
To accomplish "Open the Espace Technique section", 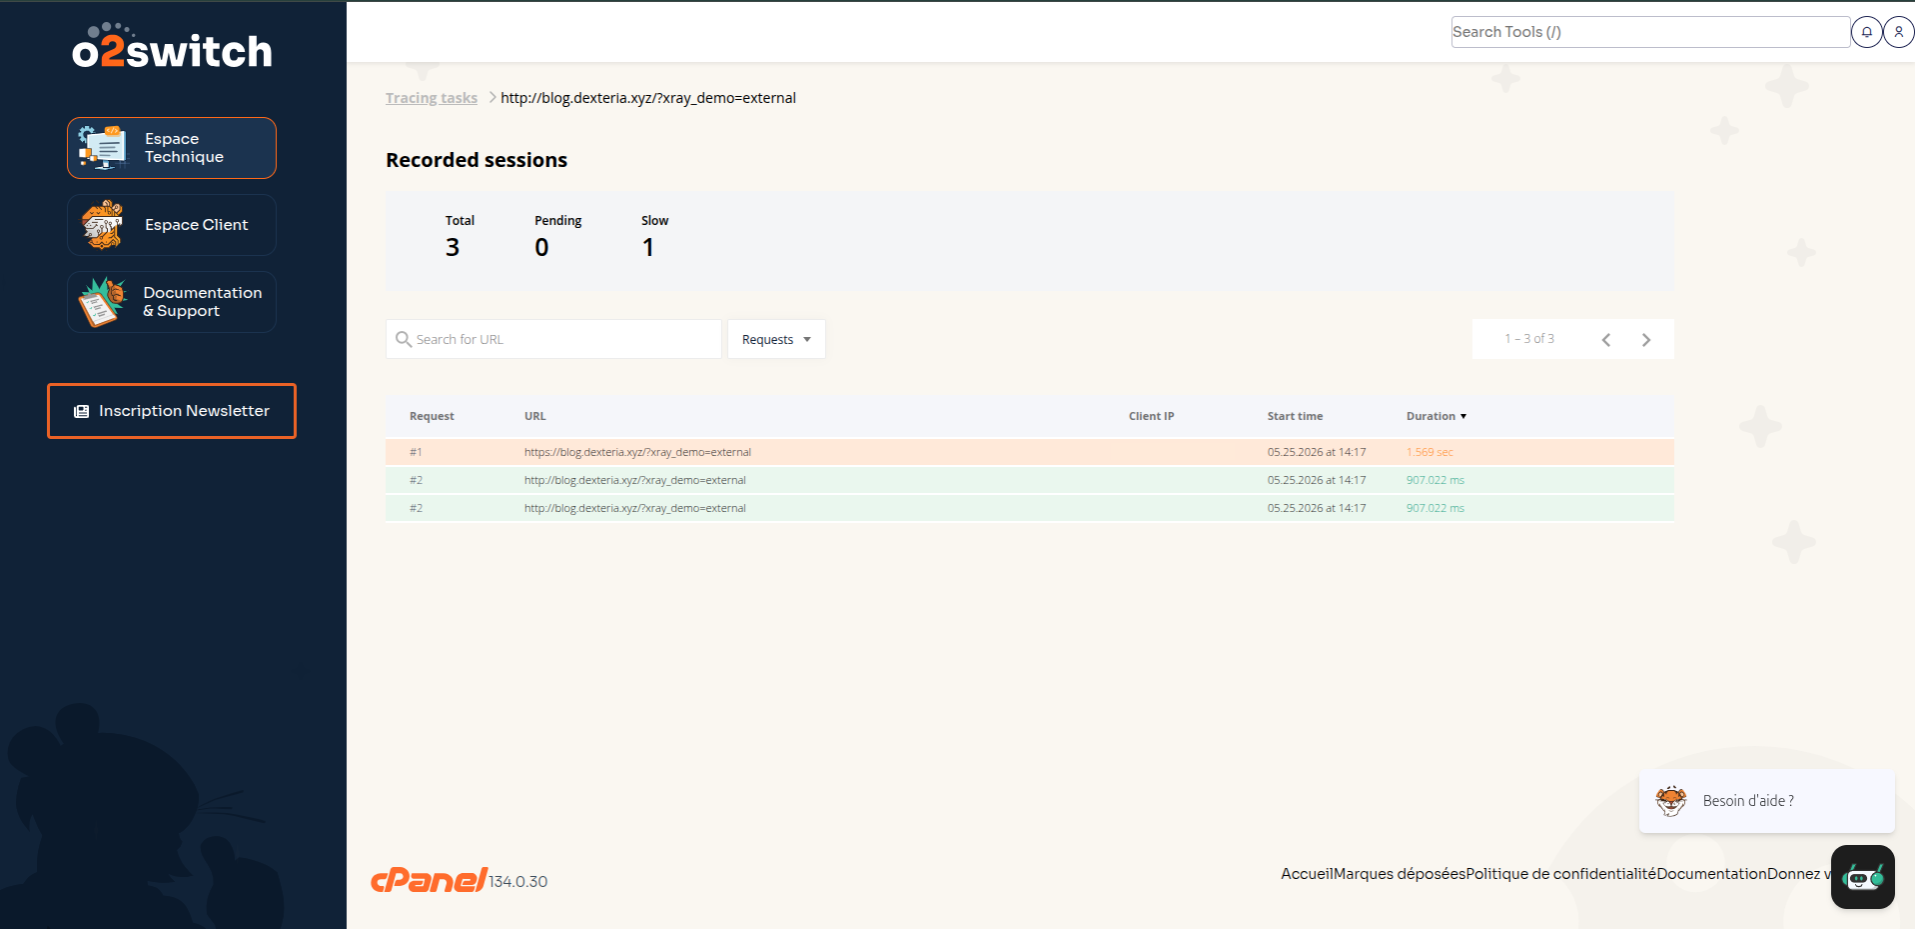I will pyautogui.click(x=172, y=148).
